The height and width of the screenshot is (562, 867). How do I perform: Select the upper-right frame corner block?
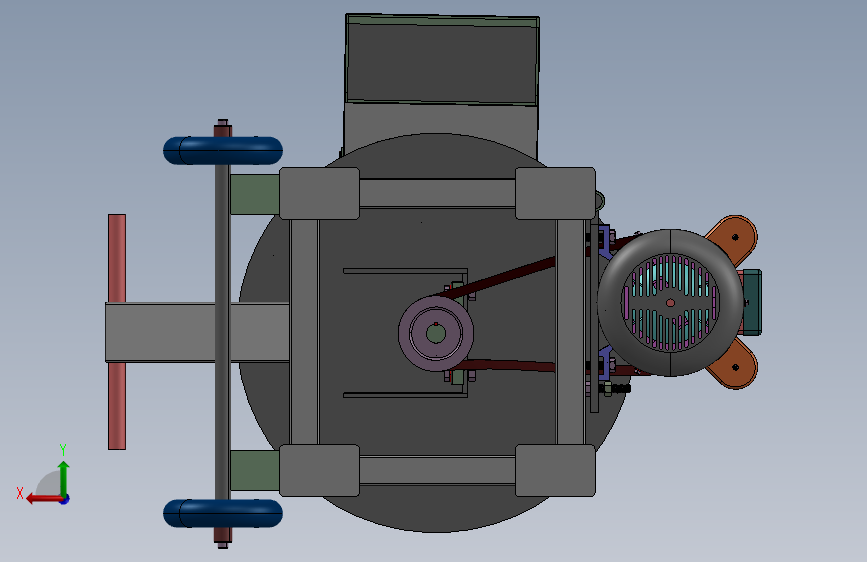(555, 194)
